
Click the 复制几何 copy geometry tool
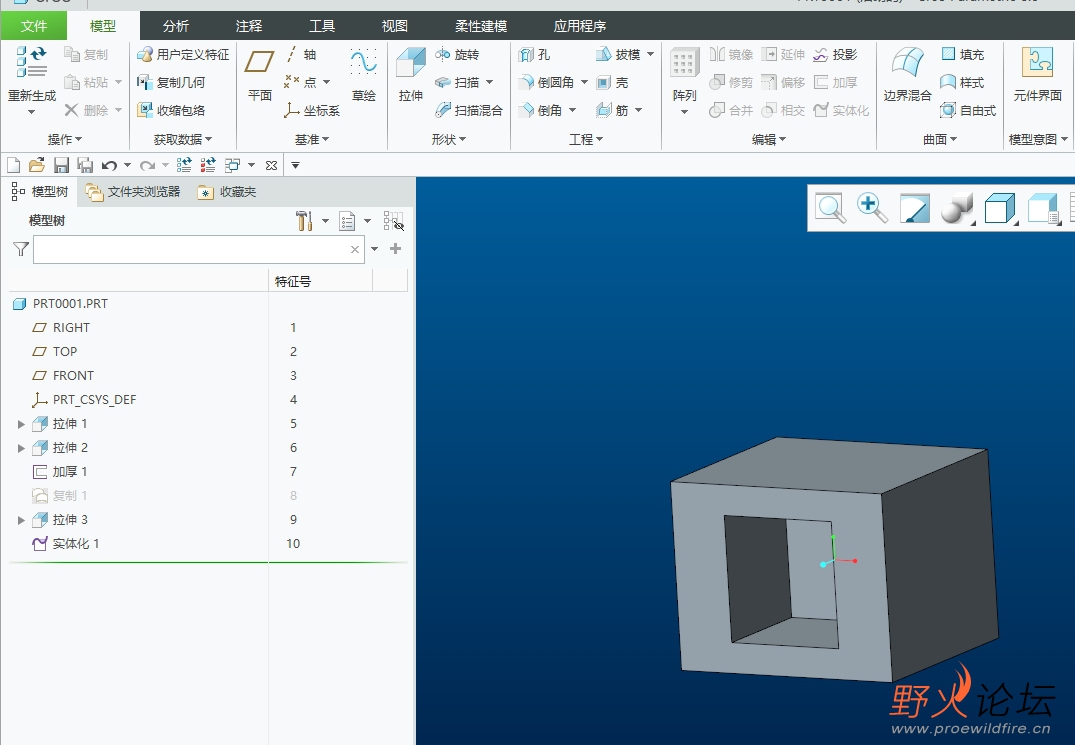coord(171,82)
